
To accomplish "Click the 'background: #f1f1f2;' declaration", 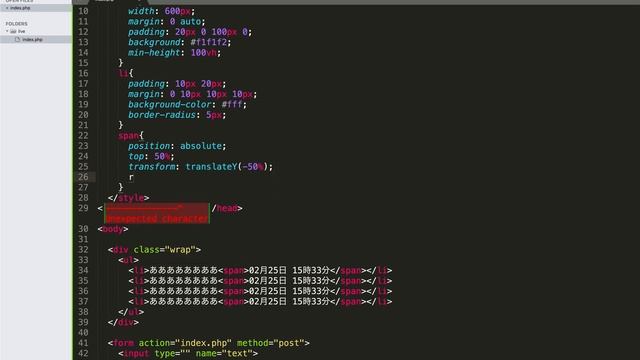I will point(180,42).
